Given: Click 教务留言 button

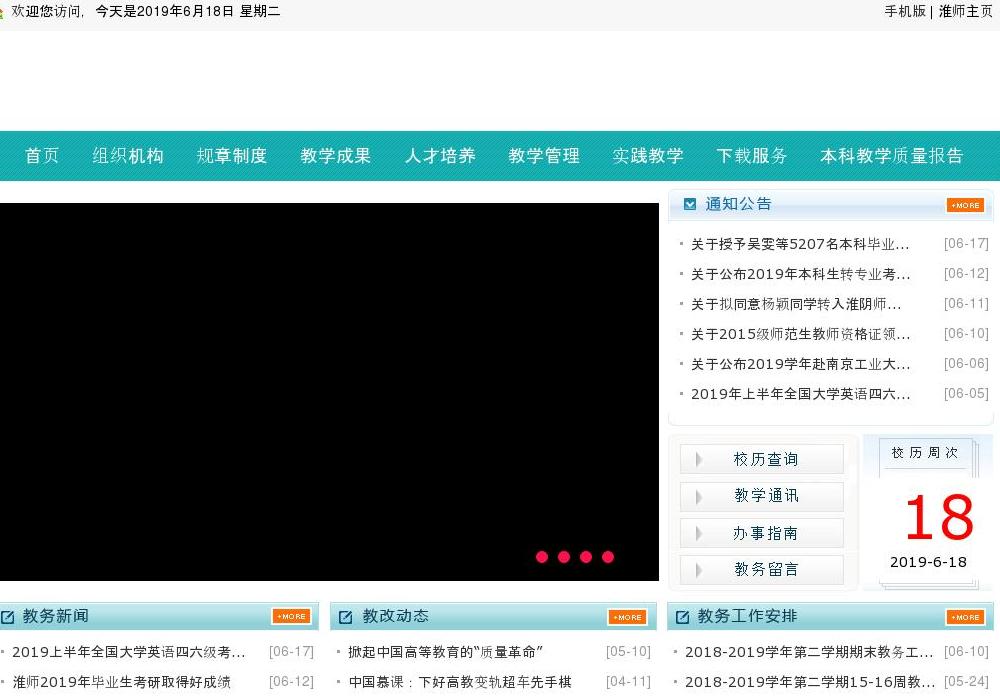Looking at the screenshot, I should (x=762, y=569).
